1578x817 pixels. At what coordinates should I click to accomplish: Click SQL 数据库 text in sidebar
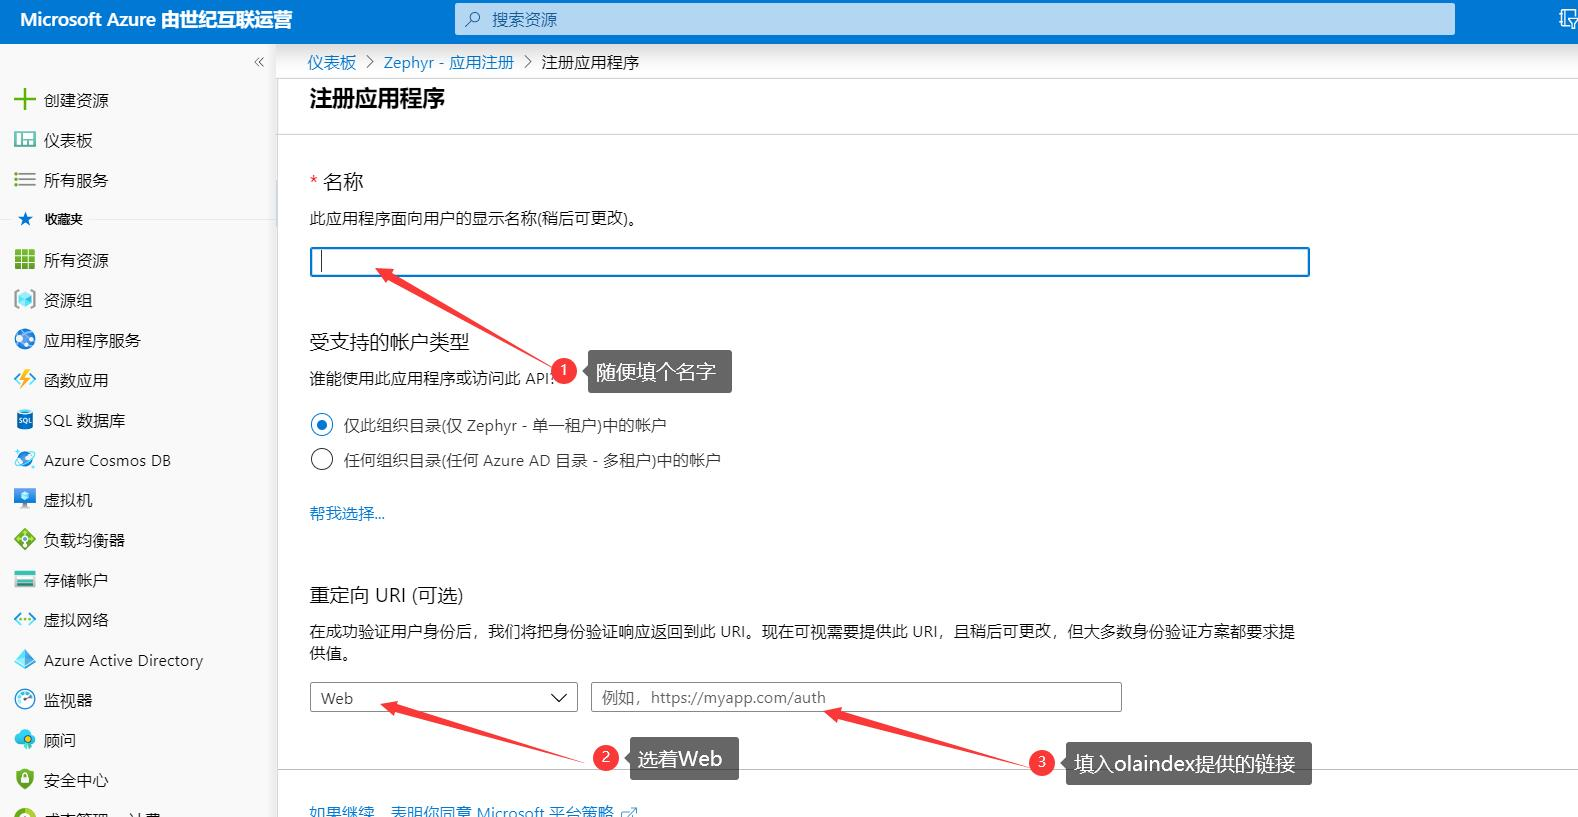(x=84, y=420)
